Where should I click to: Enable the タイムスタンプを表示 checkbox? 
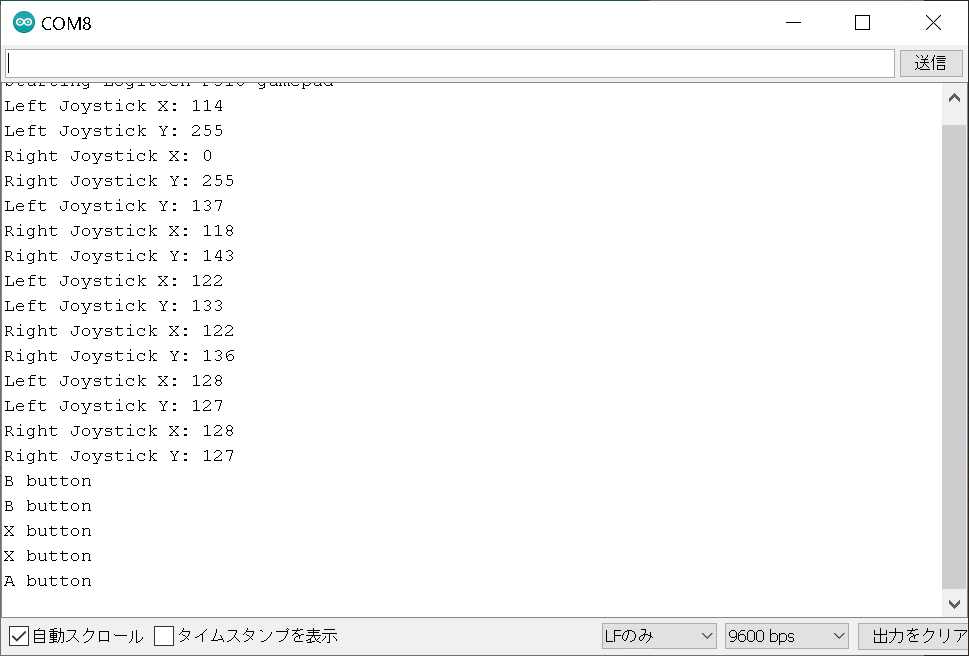(164, 636)
